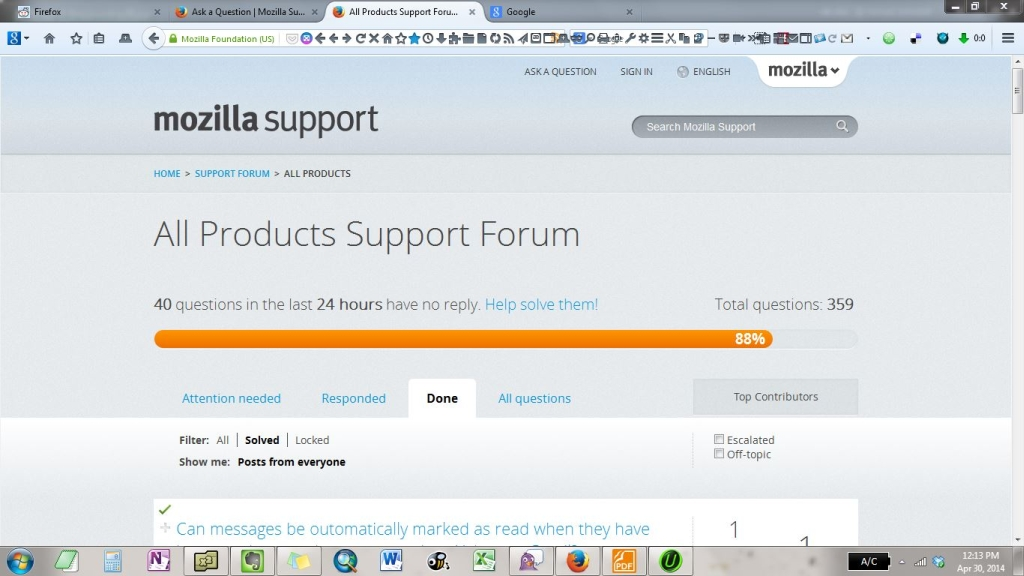Viewport: 1024px width, 576px height.
Task: Click the bookmark star icon beside home
Action: pos(76,39)
